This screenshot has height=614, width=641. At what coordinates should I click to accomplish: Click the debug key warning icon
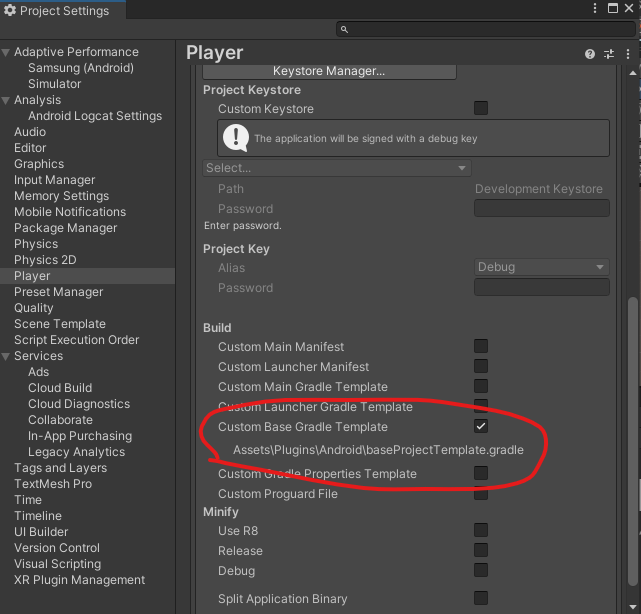pyautogui.click(x=236, y=138)
